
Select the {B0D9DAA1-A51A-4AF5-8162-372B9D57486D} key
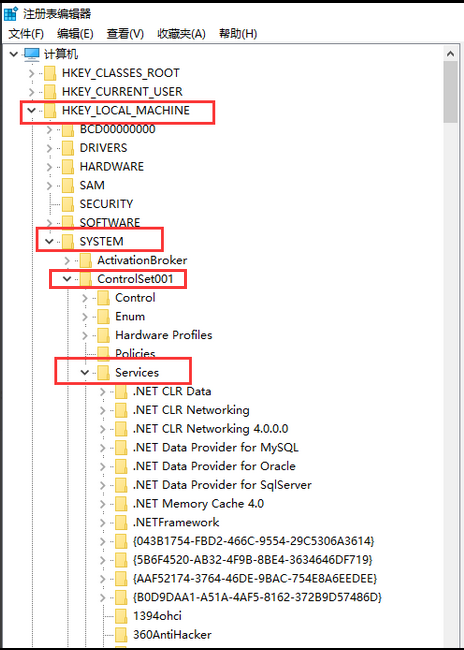tap(258, 597)
